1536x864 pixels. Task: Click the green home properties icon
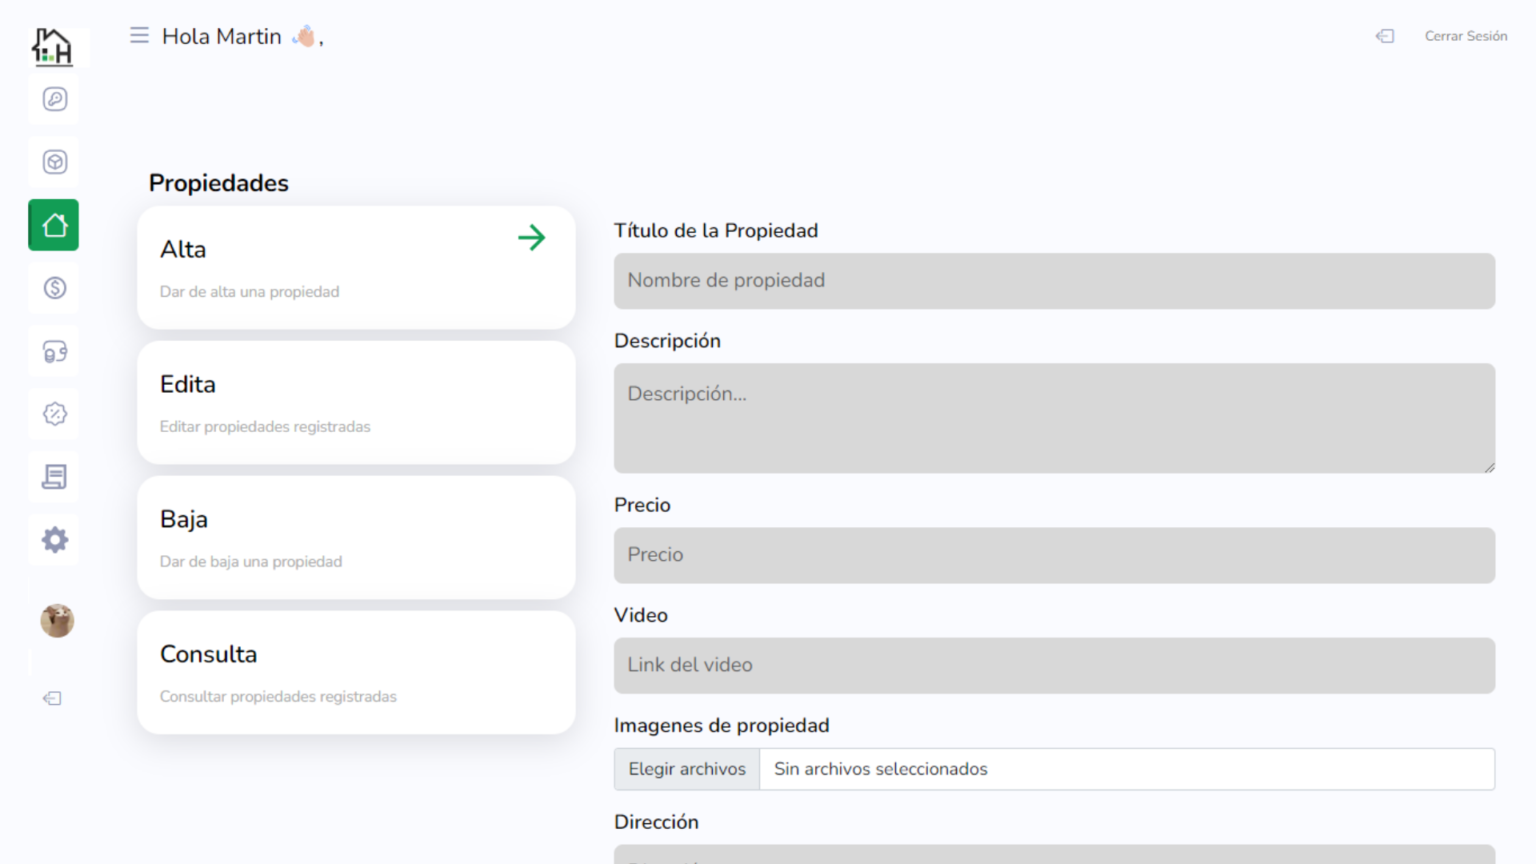[53, 224]
